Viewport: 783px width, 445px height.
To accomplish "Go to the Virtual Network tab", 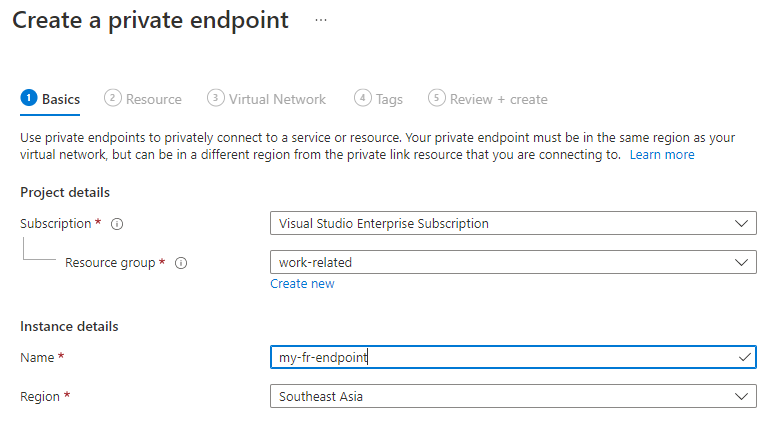I will (x=277, y=99).
